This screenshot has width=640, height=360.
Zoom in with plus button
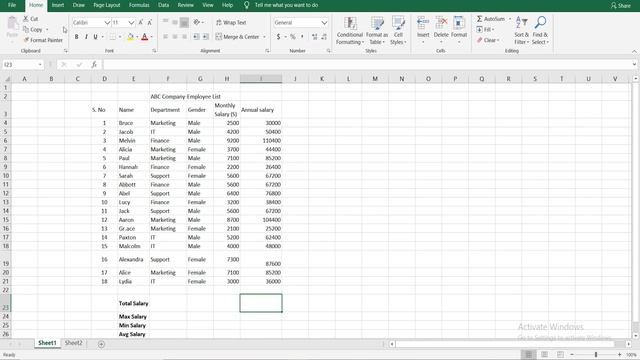click(619, 355)
